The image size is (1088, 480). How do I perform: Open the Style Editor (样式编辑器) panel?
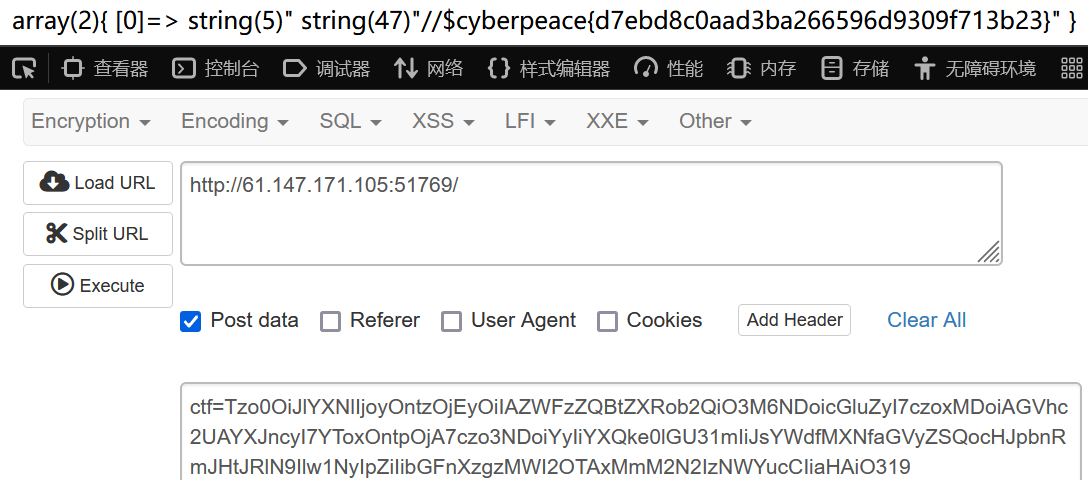pos(549,69)
